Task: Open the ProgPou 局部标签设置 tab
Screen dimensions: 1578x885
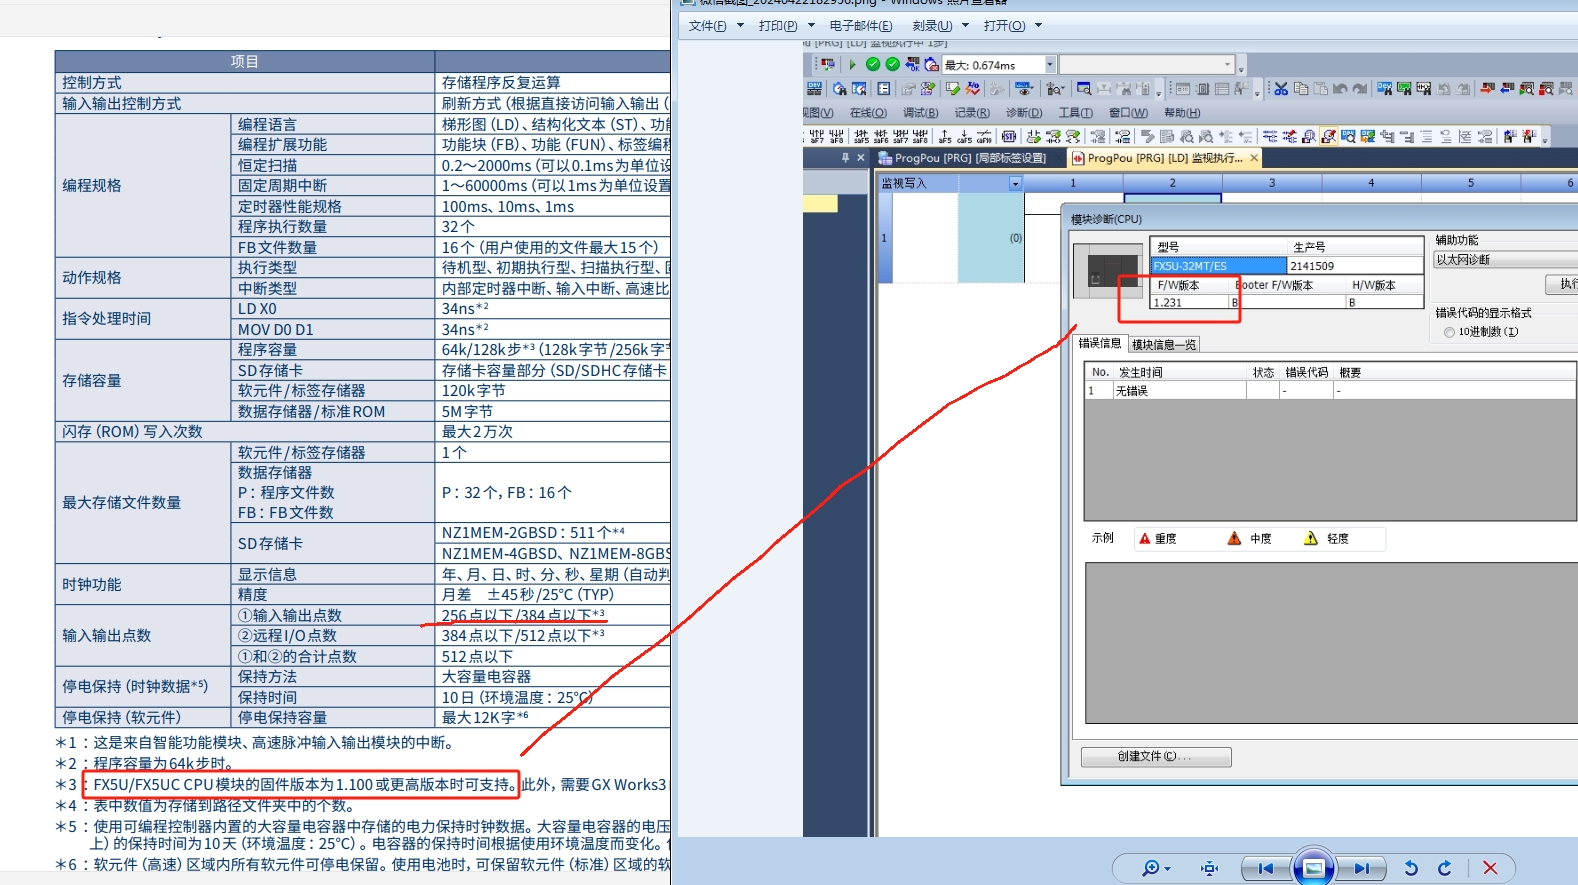Action: 962,158
